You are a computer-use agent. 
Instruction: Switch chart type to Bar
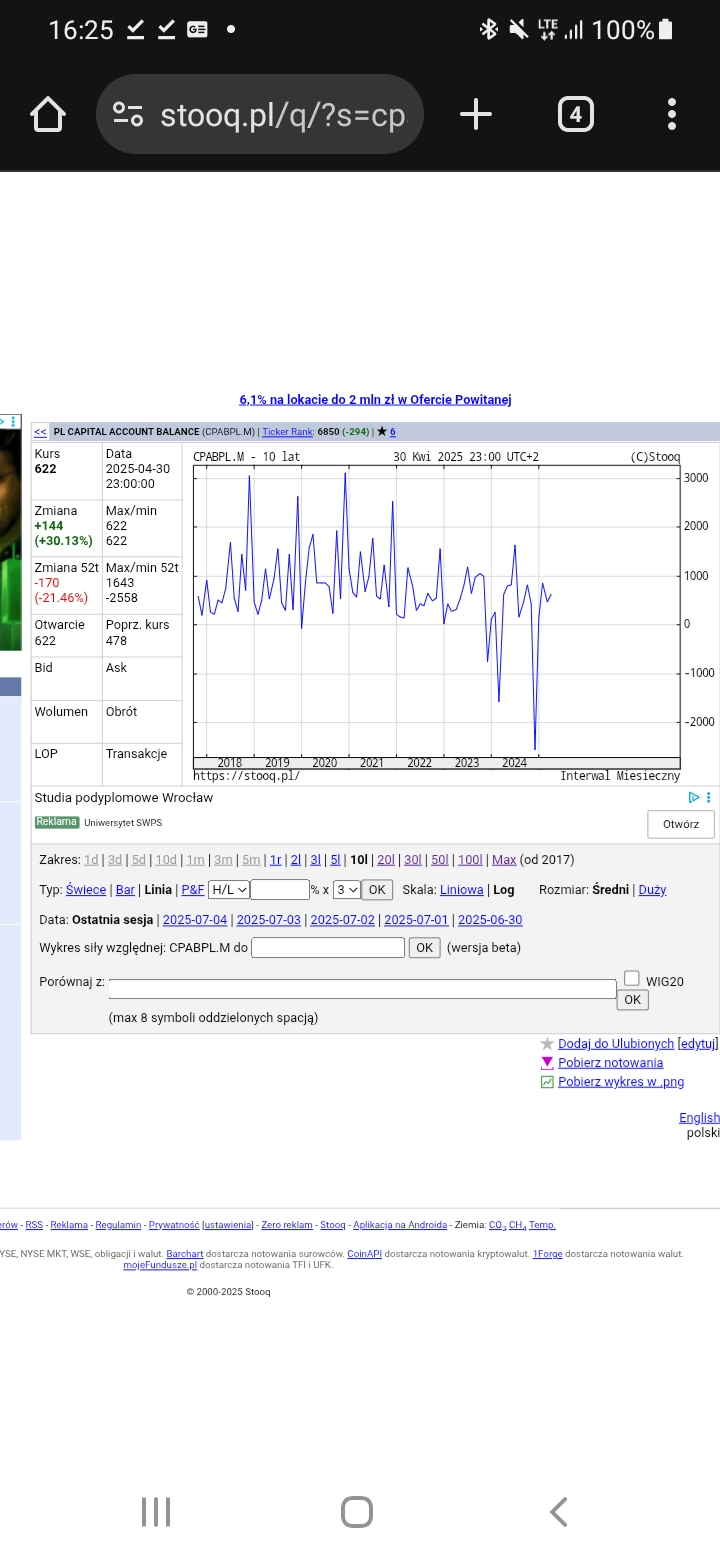click(125, 890)
